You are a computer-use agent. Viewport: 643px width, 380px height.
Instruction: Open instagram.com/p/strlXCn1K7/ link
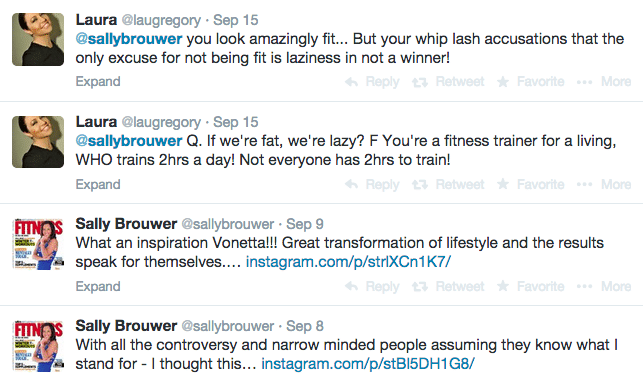tap(348, 262)
